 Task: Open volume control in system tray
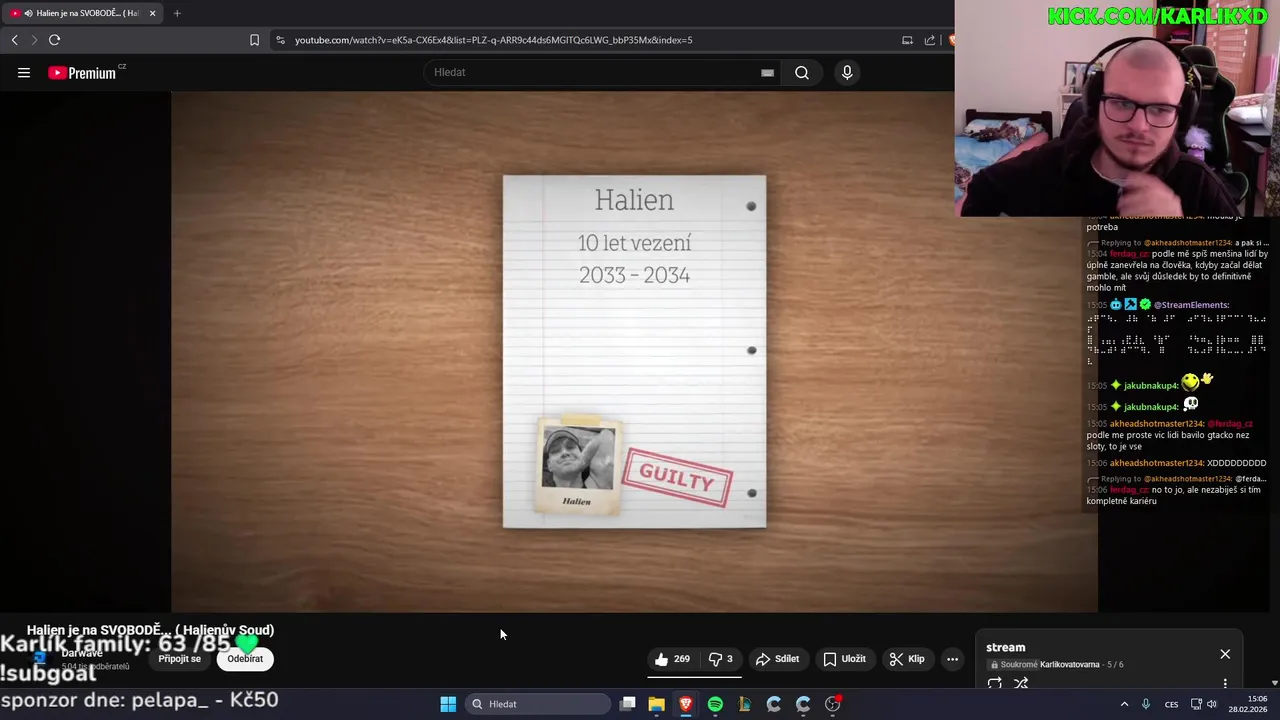click(1212, 704)
